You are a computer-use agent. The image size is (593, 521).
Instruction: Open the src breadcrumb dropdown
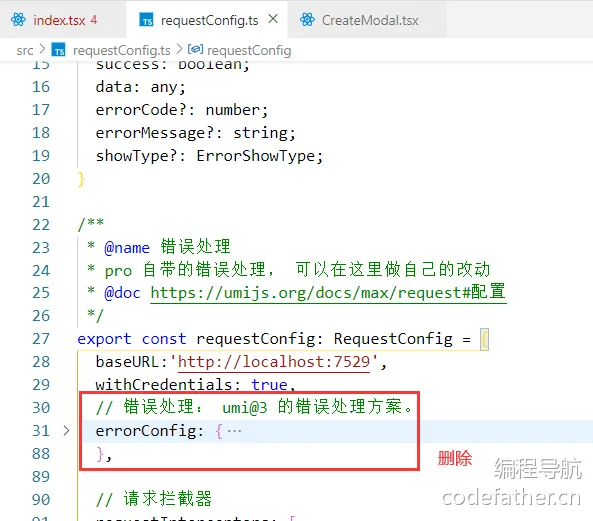click(25, 50)
